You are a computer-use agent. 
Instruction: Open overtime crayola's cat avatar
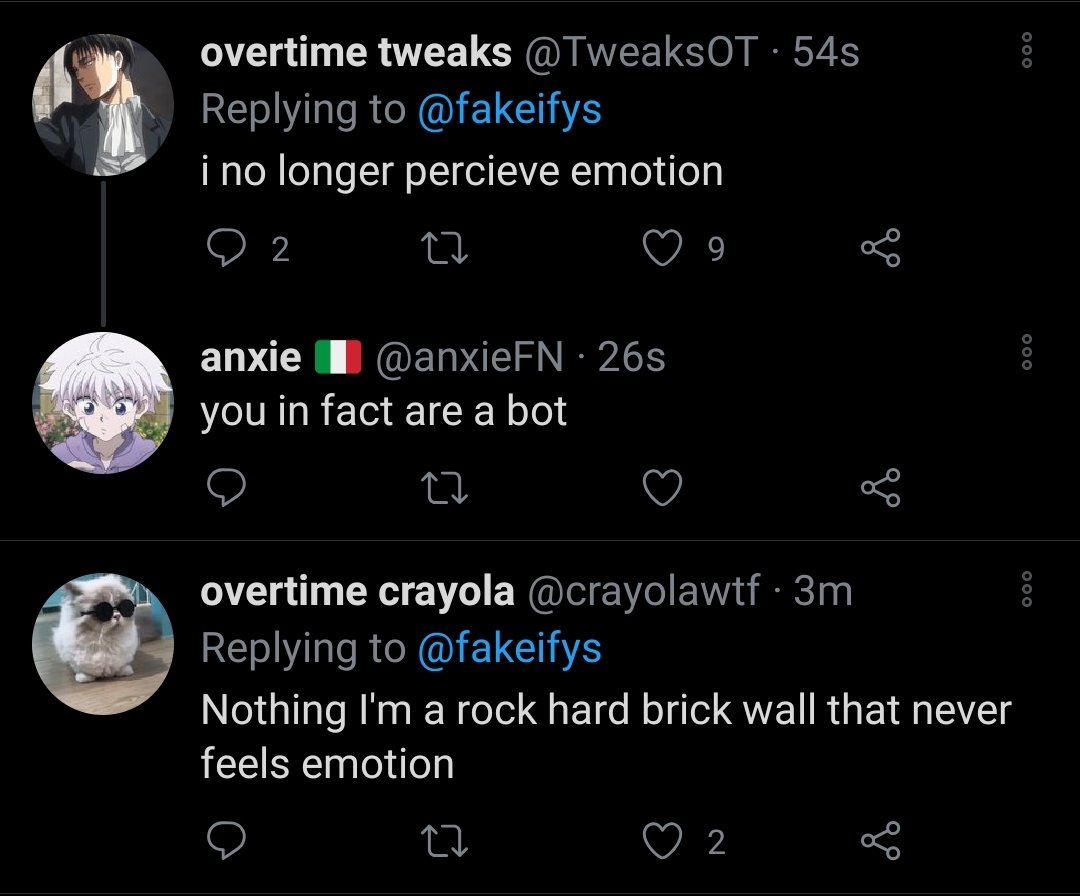(104, 643)
